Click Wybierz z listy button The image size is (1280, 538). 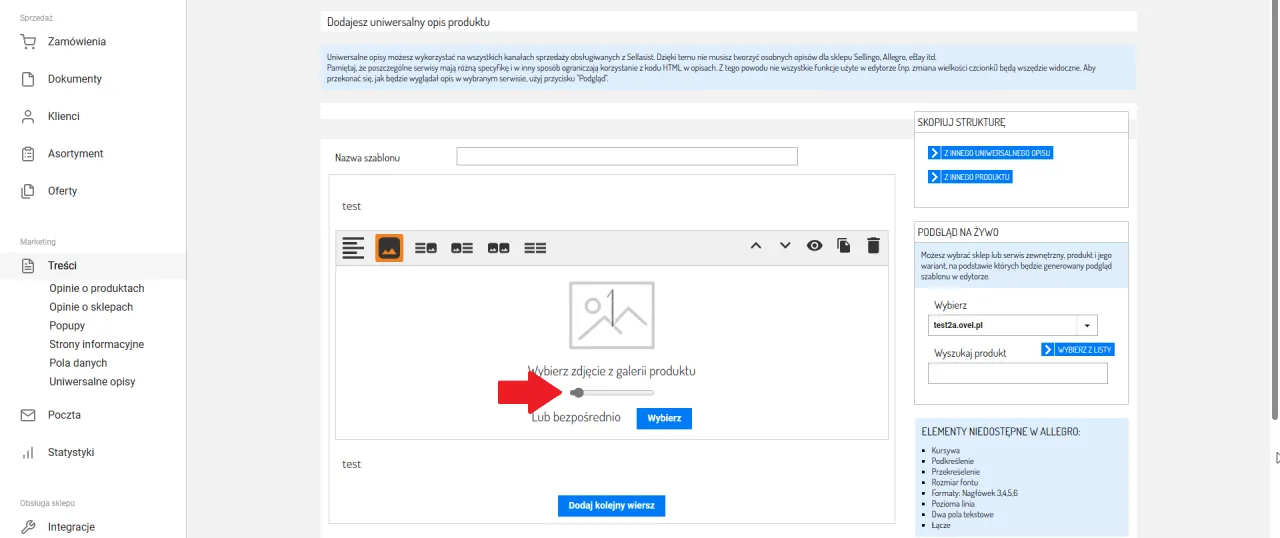coord(1078,350)
